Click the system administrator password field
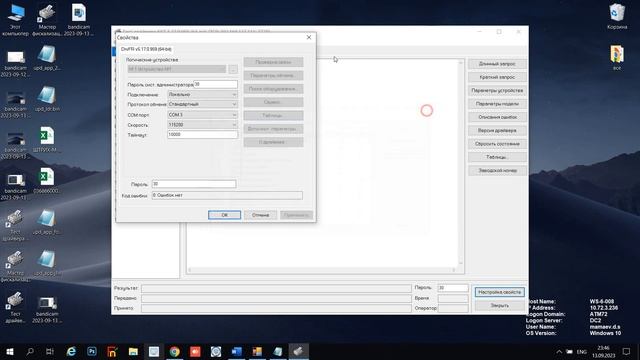This screenshot has height=360, width=640. pyautogui.click(x=216, y=84)
